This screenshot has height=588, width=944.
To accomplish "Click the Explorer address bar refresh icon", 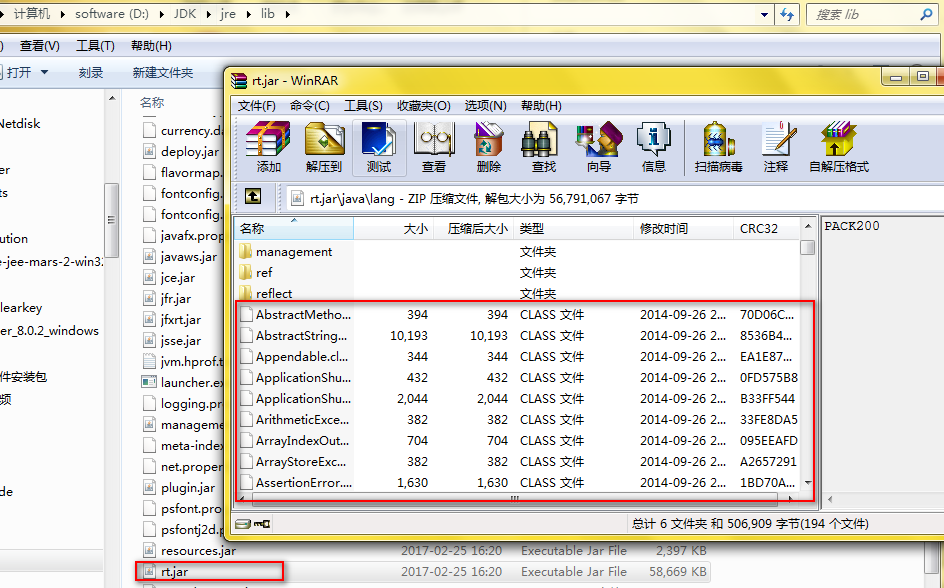I will 787,14.
